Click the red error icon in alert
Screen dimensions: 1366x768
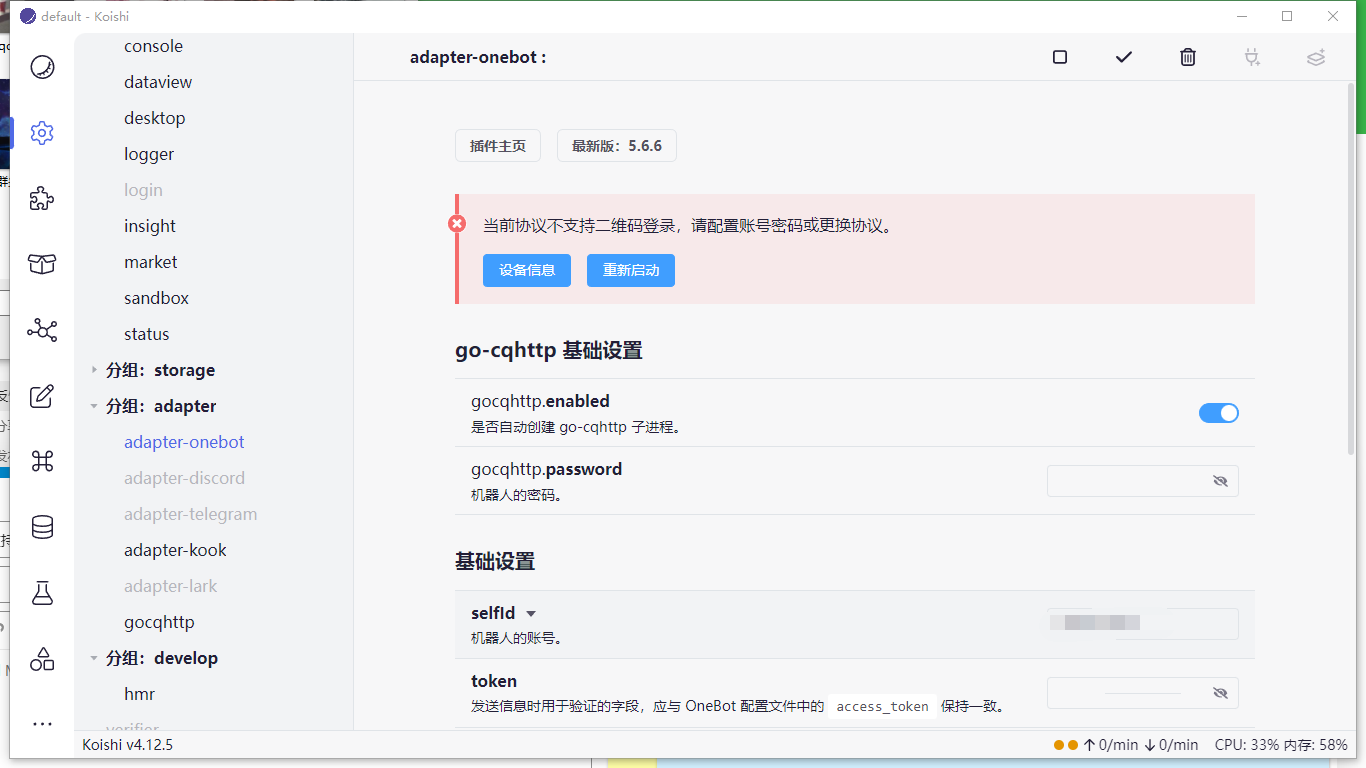coord(457,224)
